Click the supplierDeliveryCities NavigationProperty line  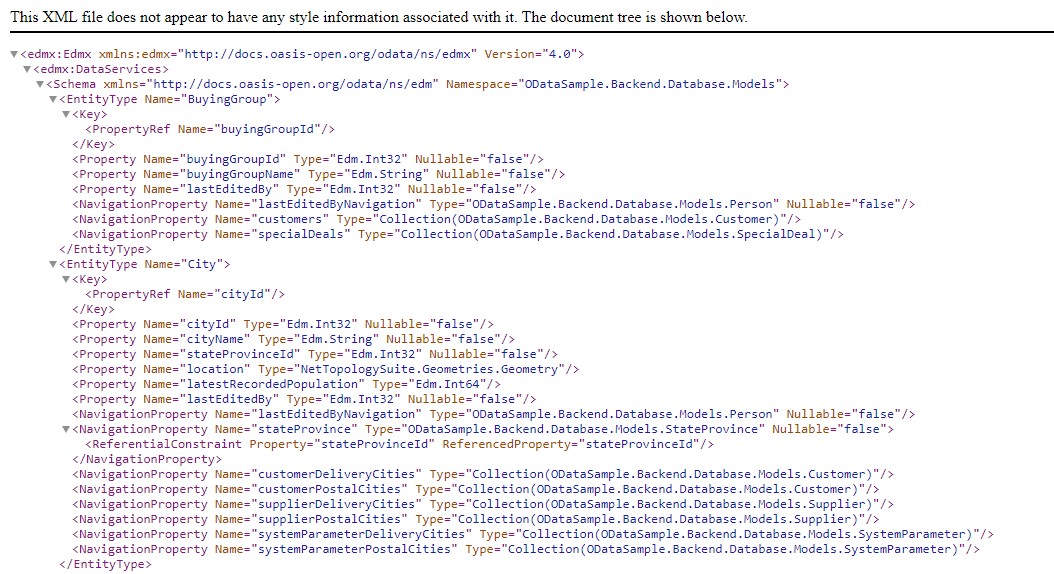[x=483, y=505]
